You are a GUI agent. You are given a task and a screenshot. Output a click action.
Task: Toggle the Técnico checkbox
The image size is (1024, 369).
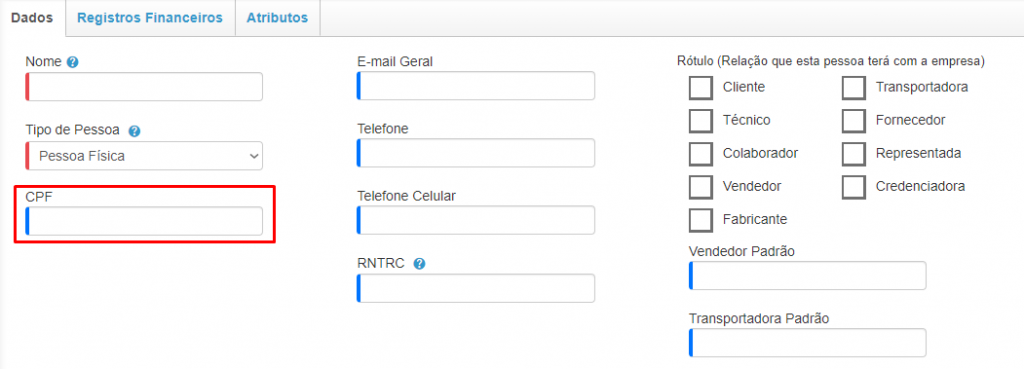(x=701, y=120)
